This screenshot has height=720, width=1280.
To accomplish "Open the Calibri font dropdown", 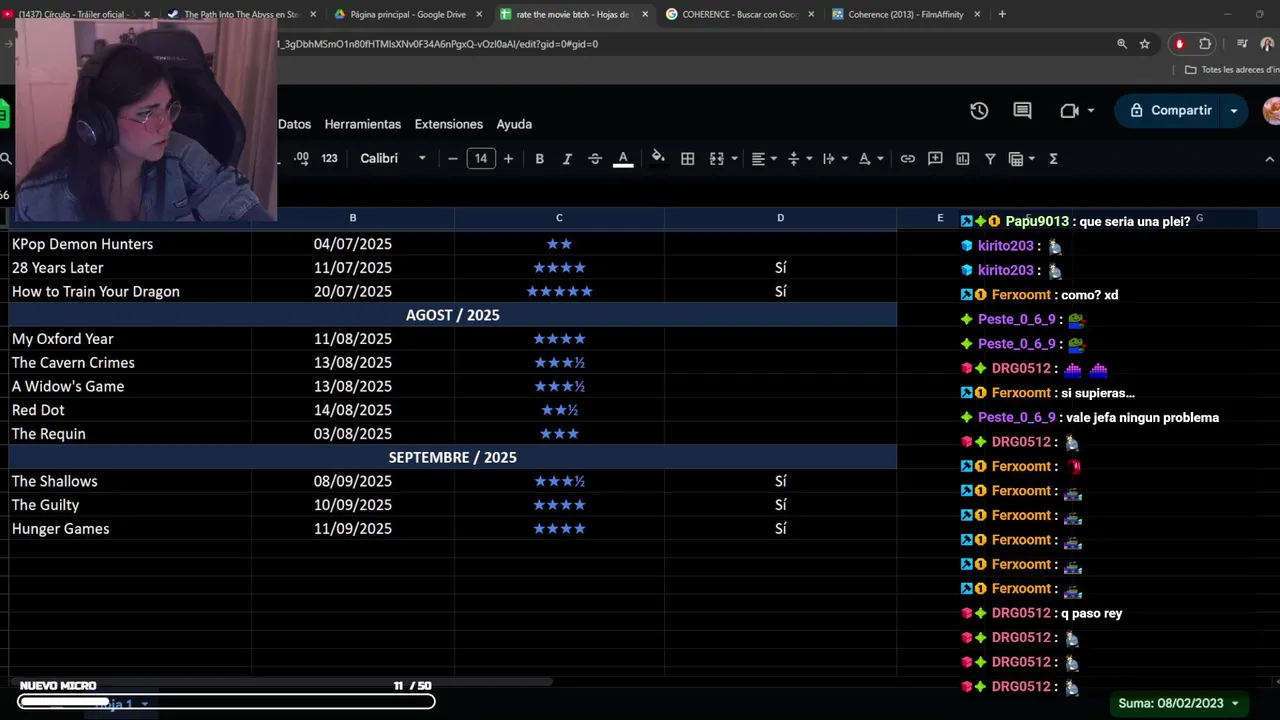I will 393,158.
